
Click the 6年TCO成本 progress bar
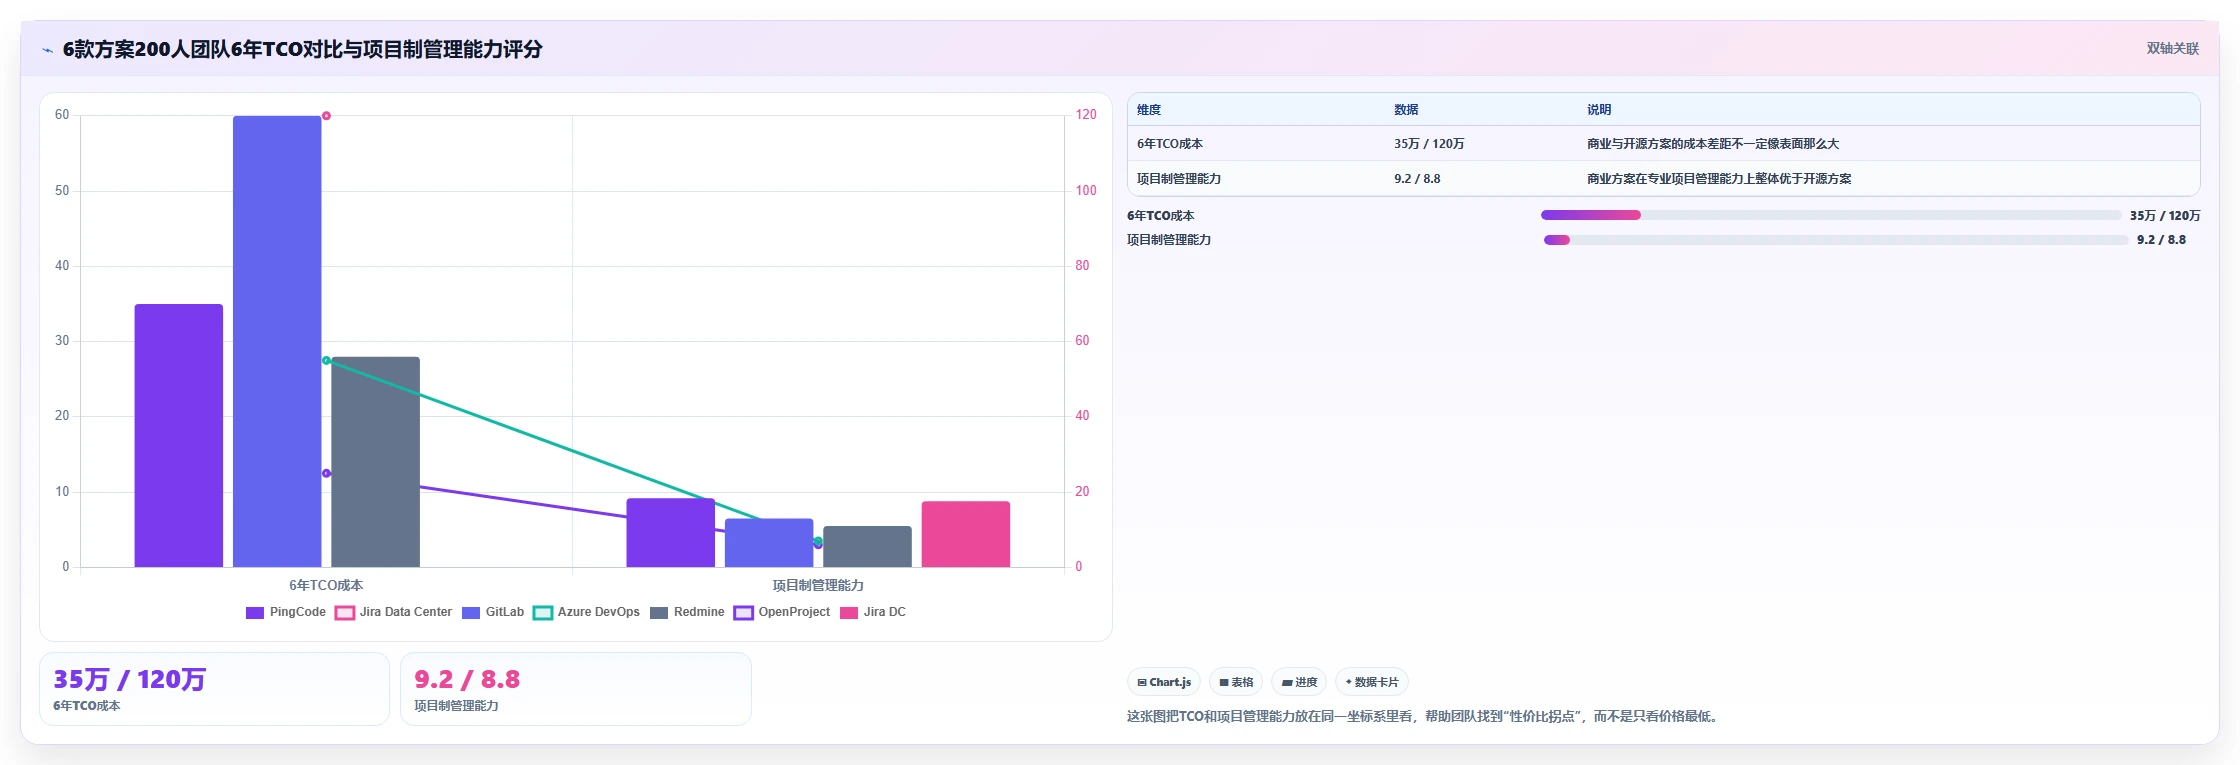(1831, 215)
